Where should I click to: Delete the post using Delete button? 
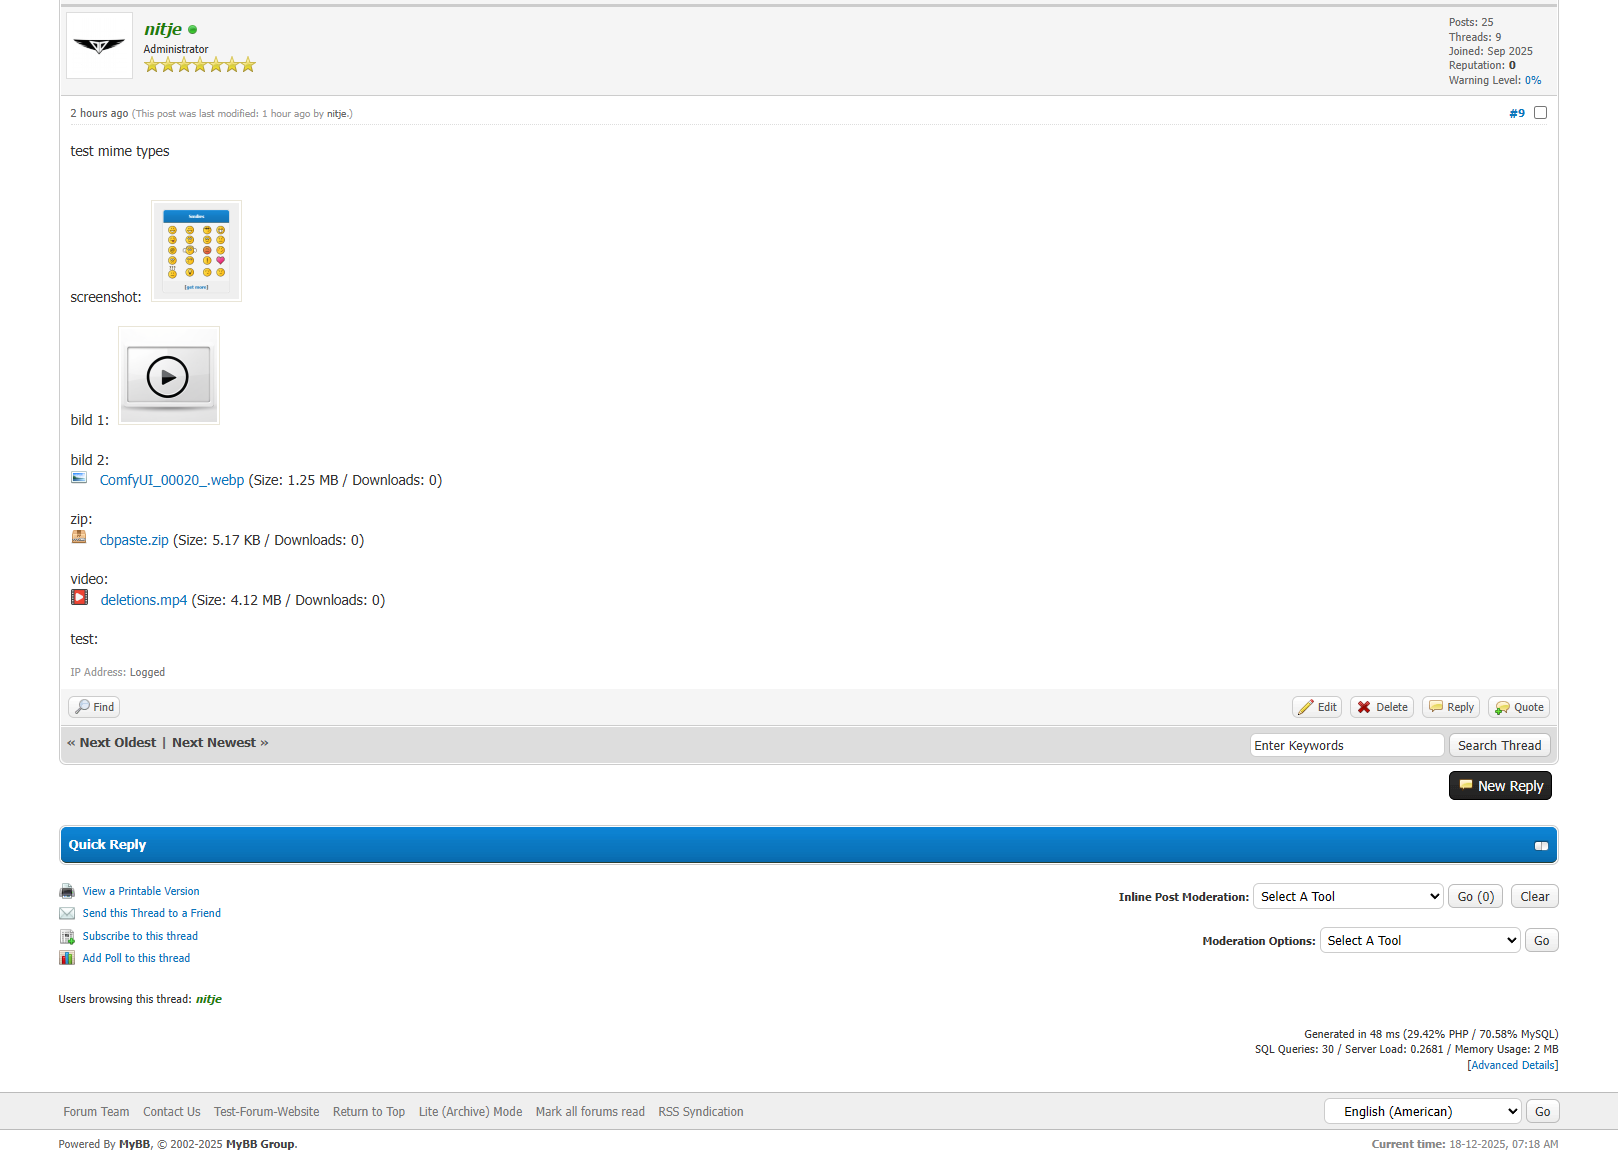(x=1381, y=707)
